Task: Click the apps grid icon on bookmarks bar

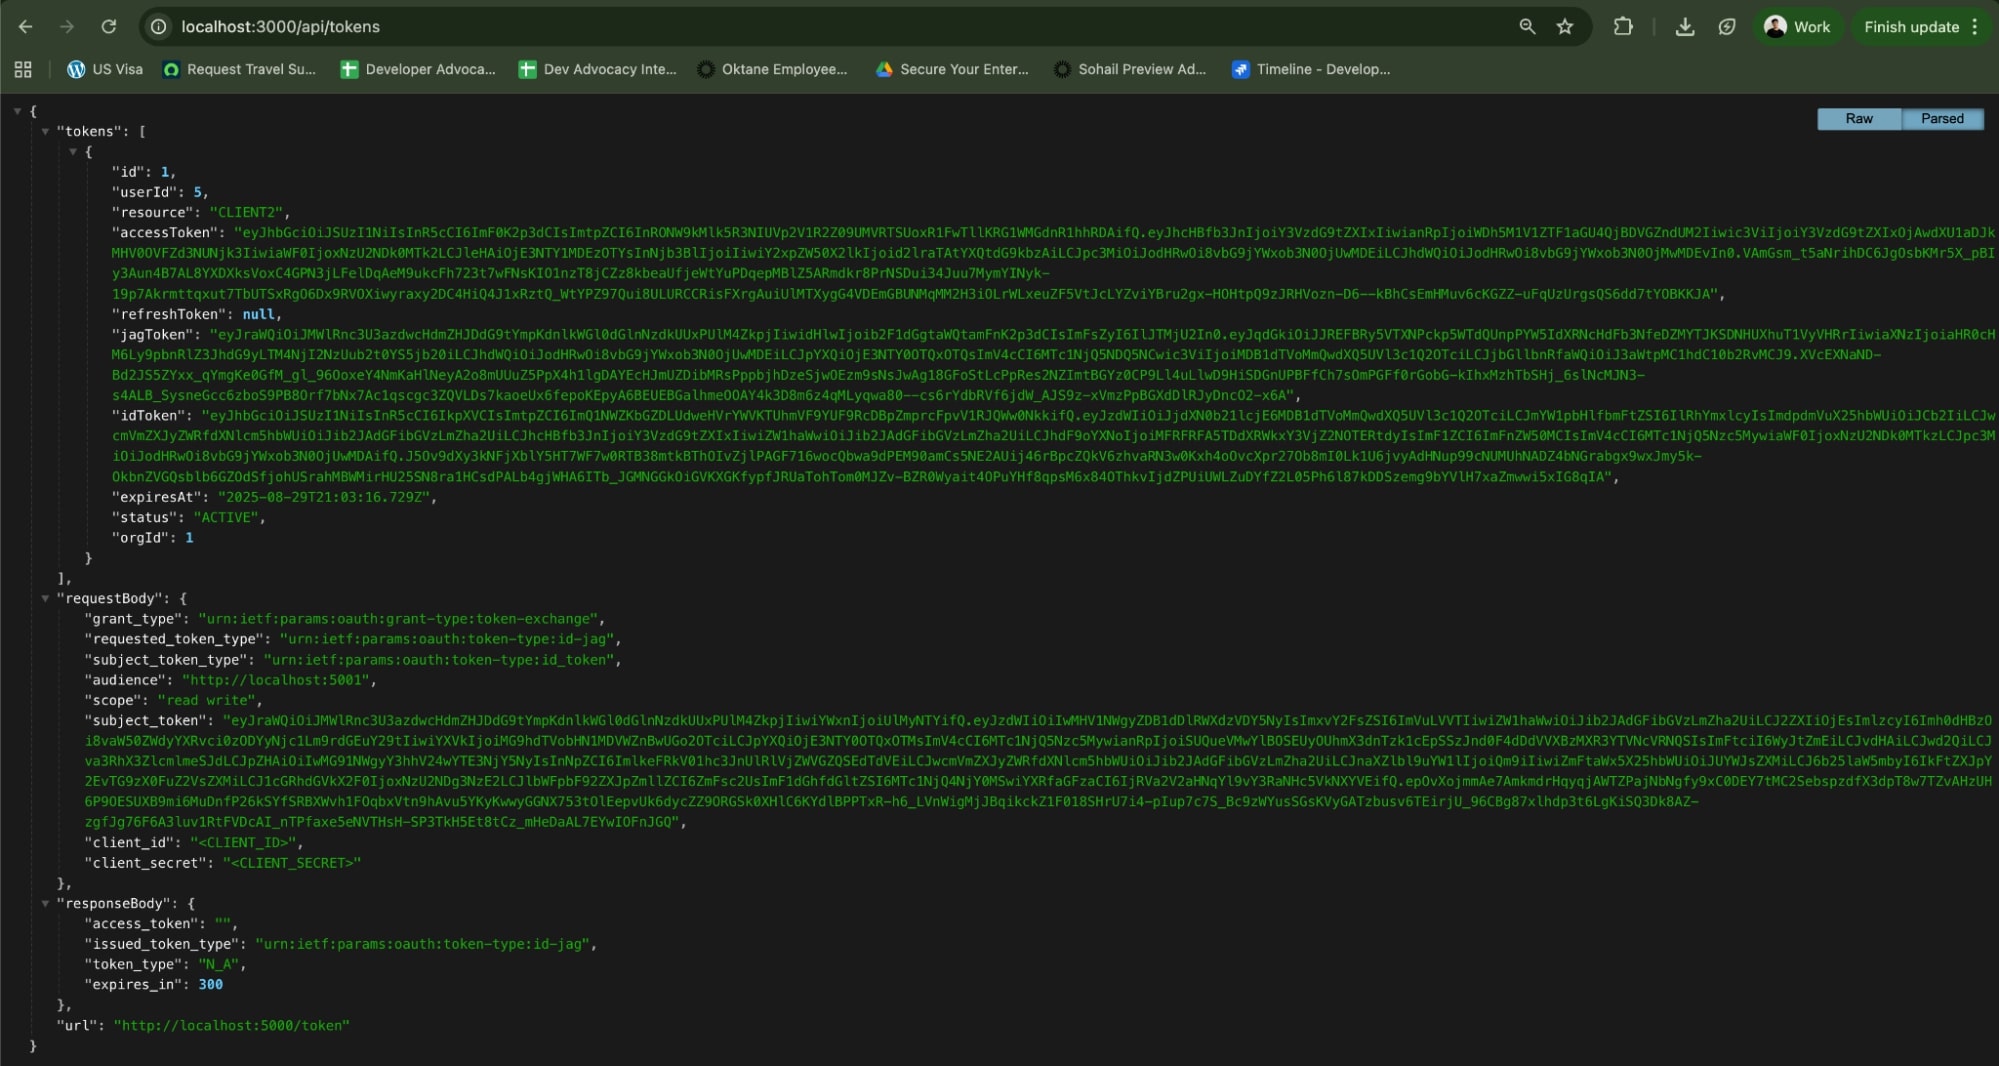Action: (x=23, y=69)
